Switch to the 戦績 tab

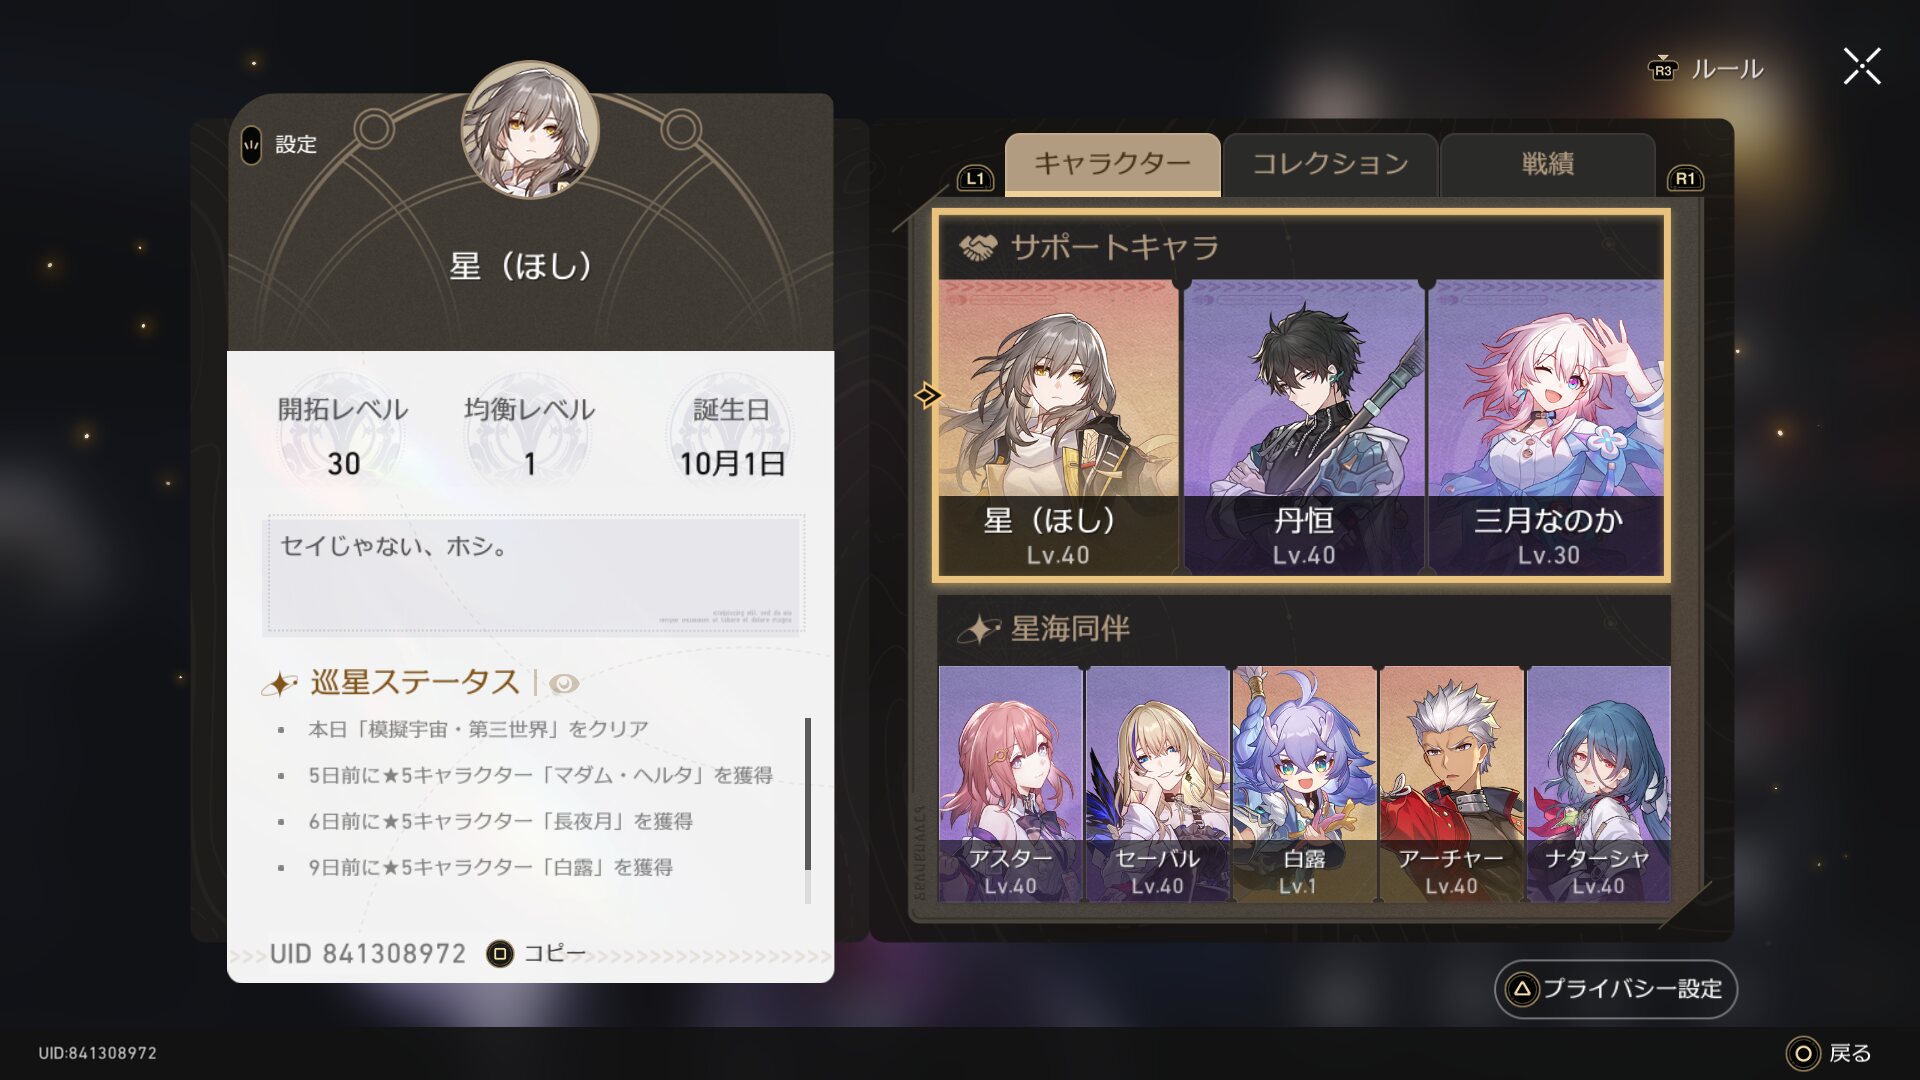click(x=1547, y=164)
